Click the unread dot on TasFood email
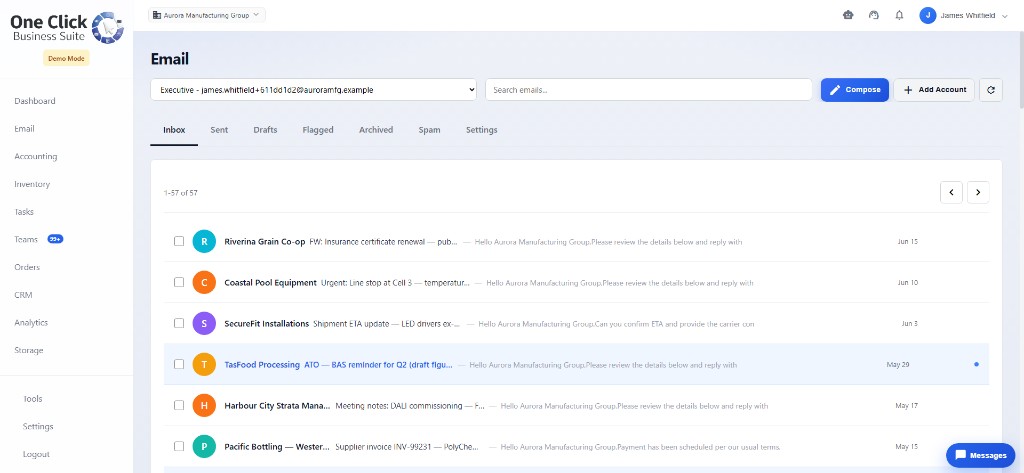Screen dimensions: 1024x473 976,365
